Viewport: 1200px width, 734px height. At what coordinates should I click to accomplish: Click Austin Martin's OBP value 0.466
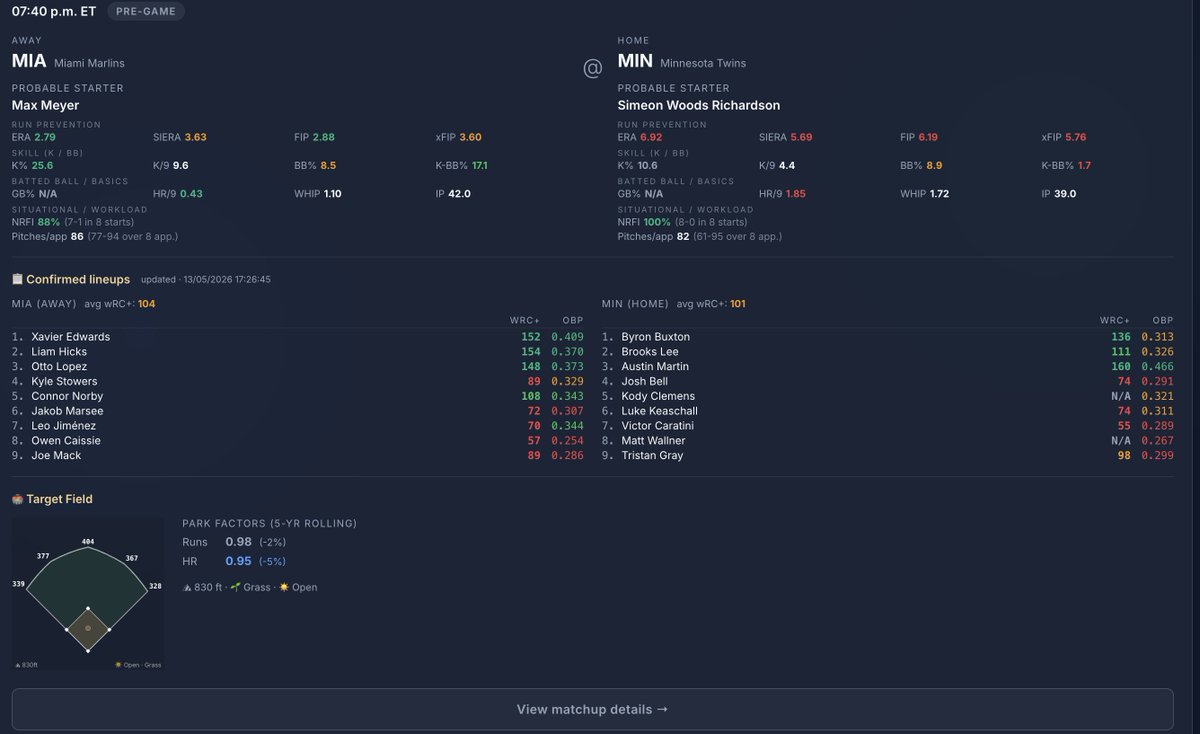pyautogui.click(x=1158, y=367)
